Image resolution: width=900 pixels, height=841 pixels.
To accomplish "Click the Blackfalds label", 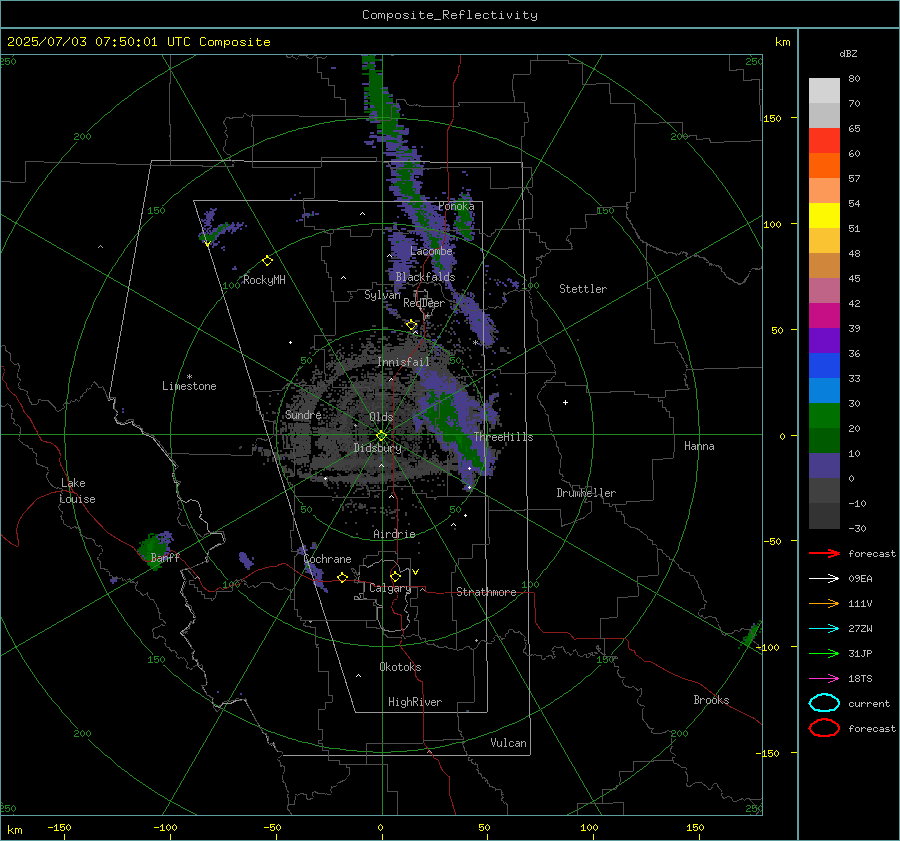I will click(425, 277).
